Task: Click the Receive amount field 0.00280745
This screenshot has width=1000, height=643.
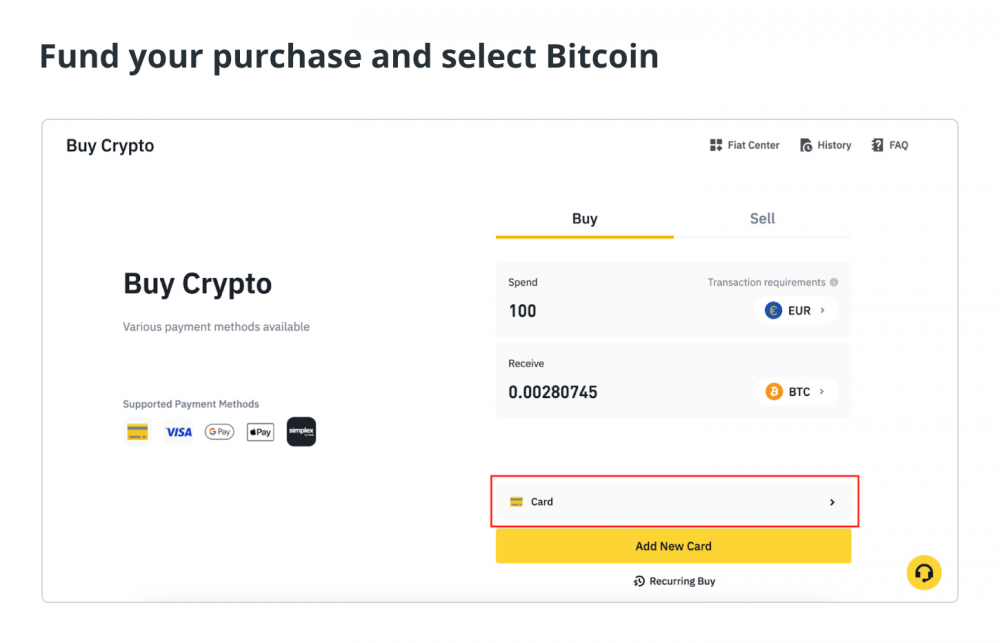Action: [x=625, y=392]
